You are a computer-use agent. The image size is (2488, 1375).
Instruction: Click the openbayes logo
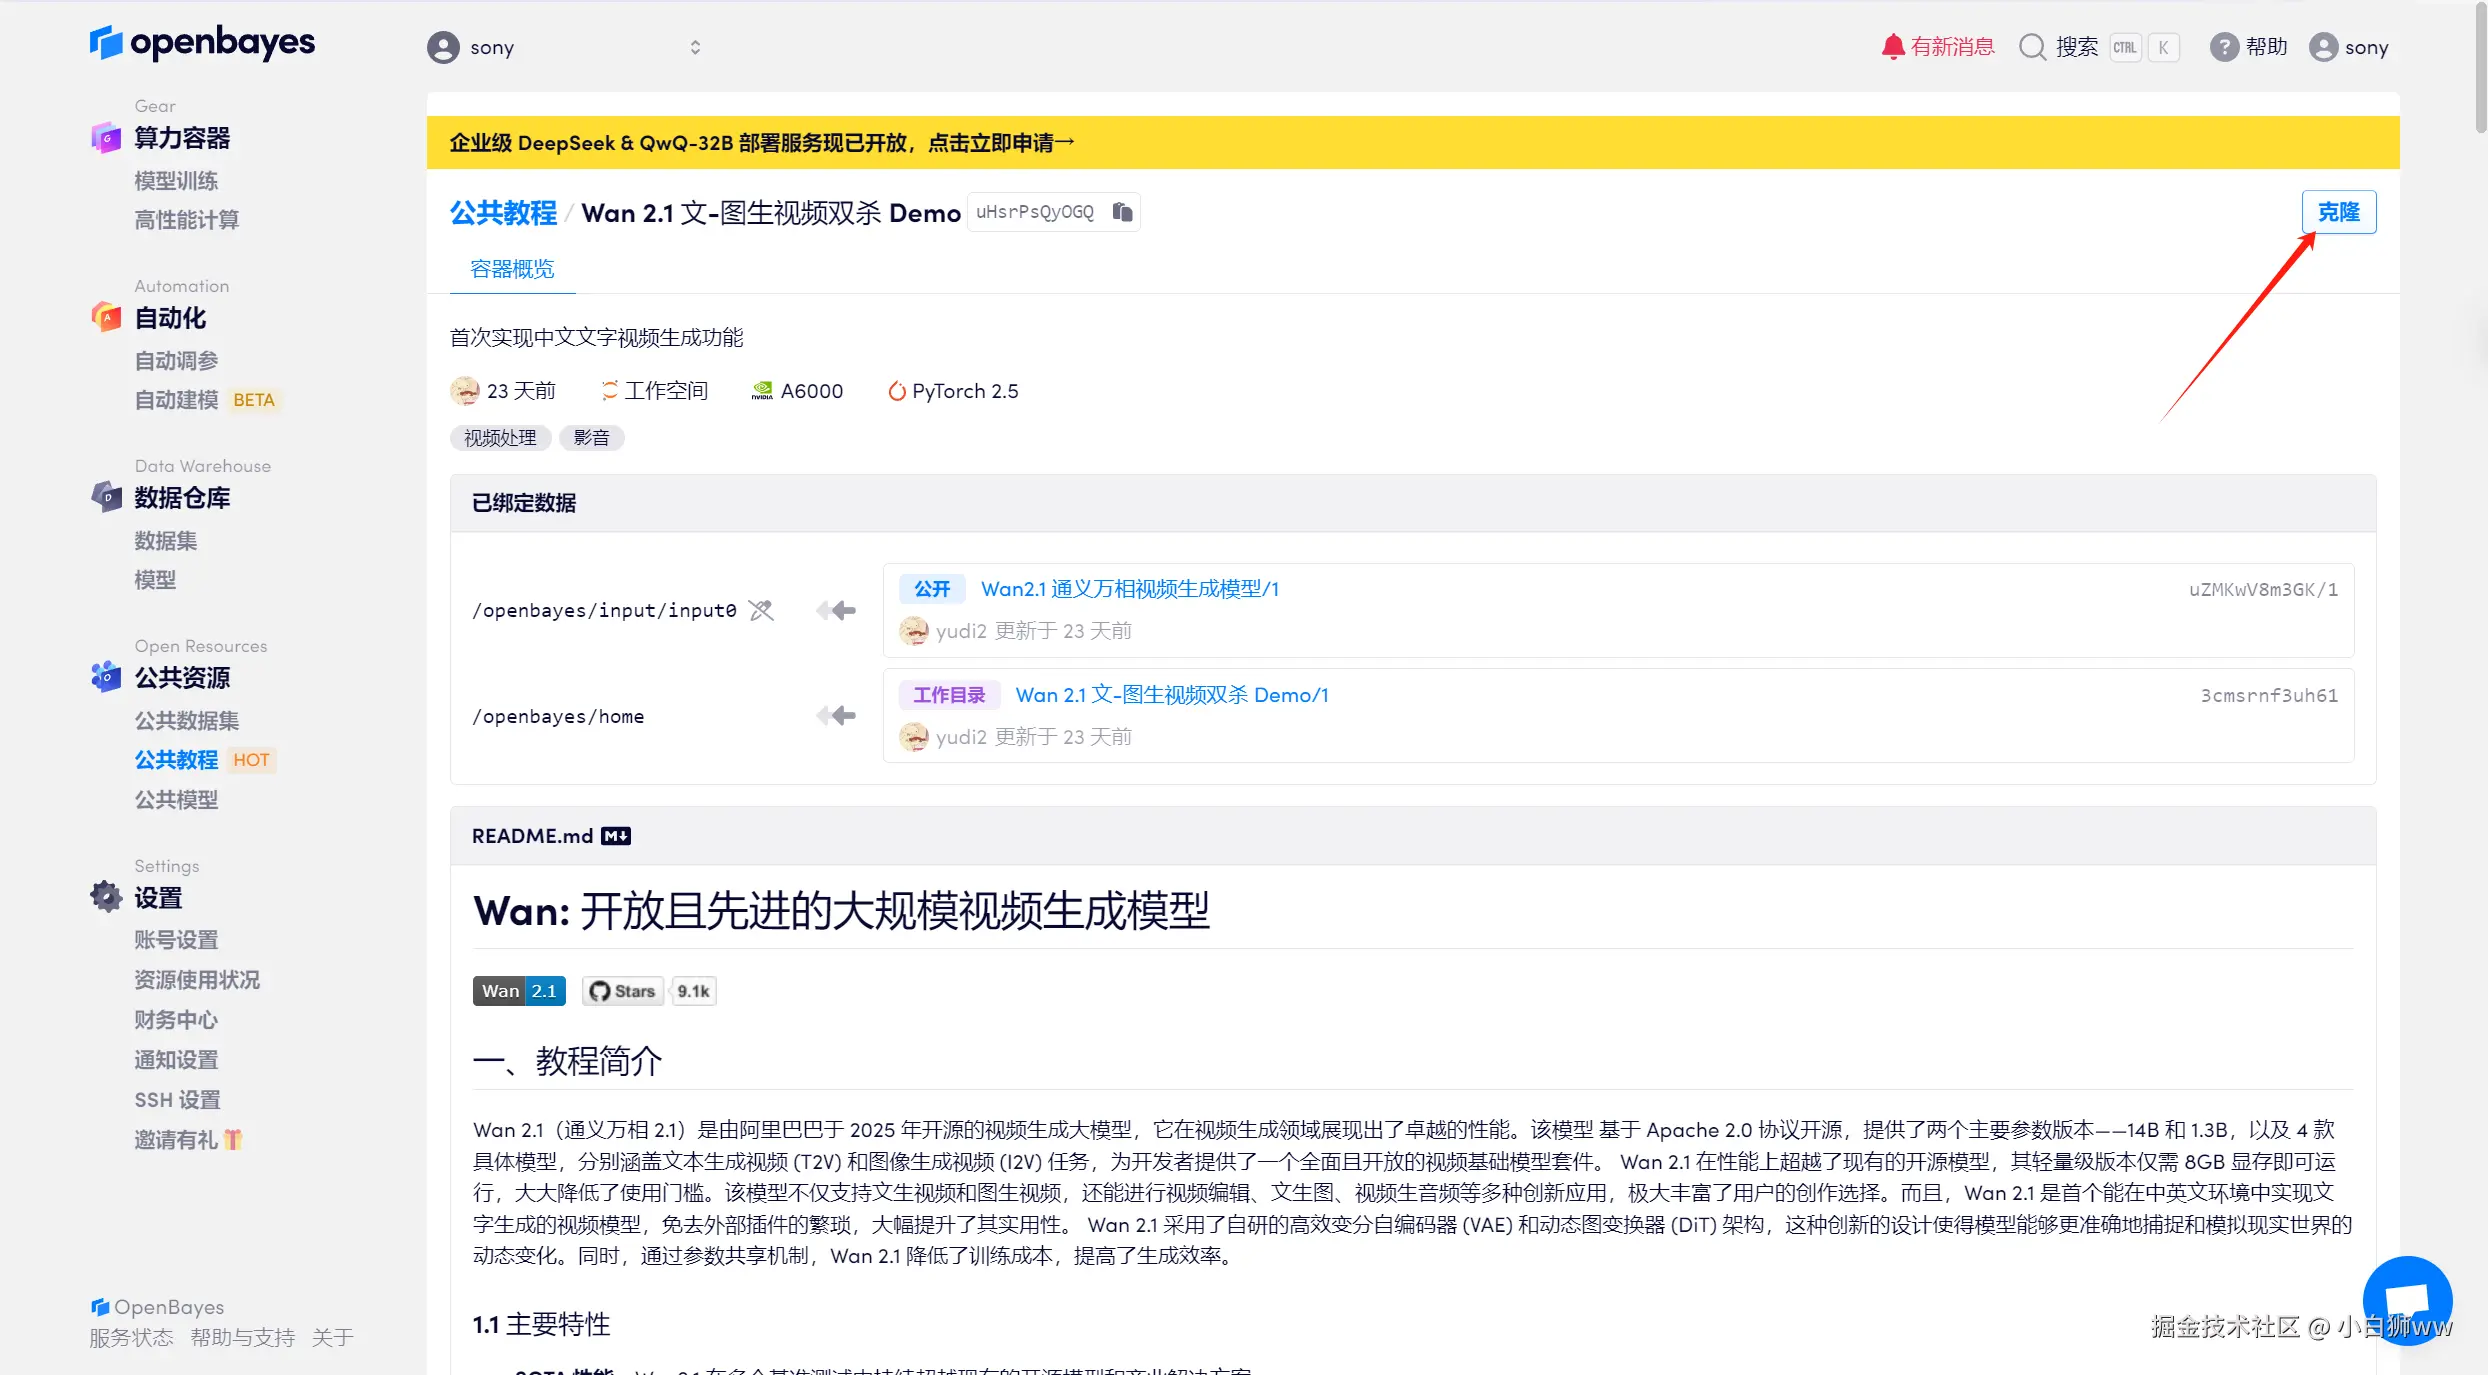tap(202, 43)
